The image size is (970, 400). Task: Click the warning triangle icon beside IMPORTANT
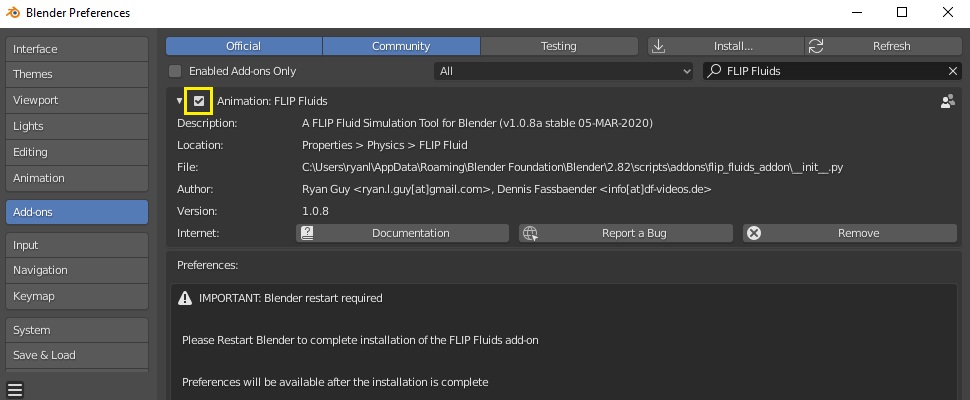[x=185, y=299]
